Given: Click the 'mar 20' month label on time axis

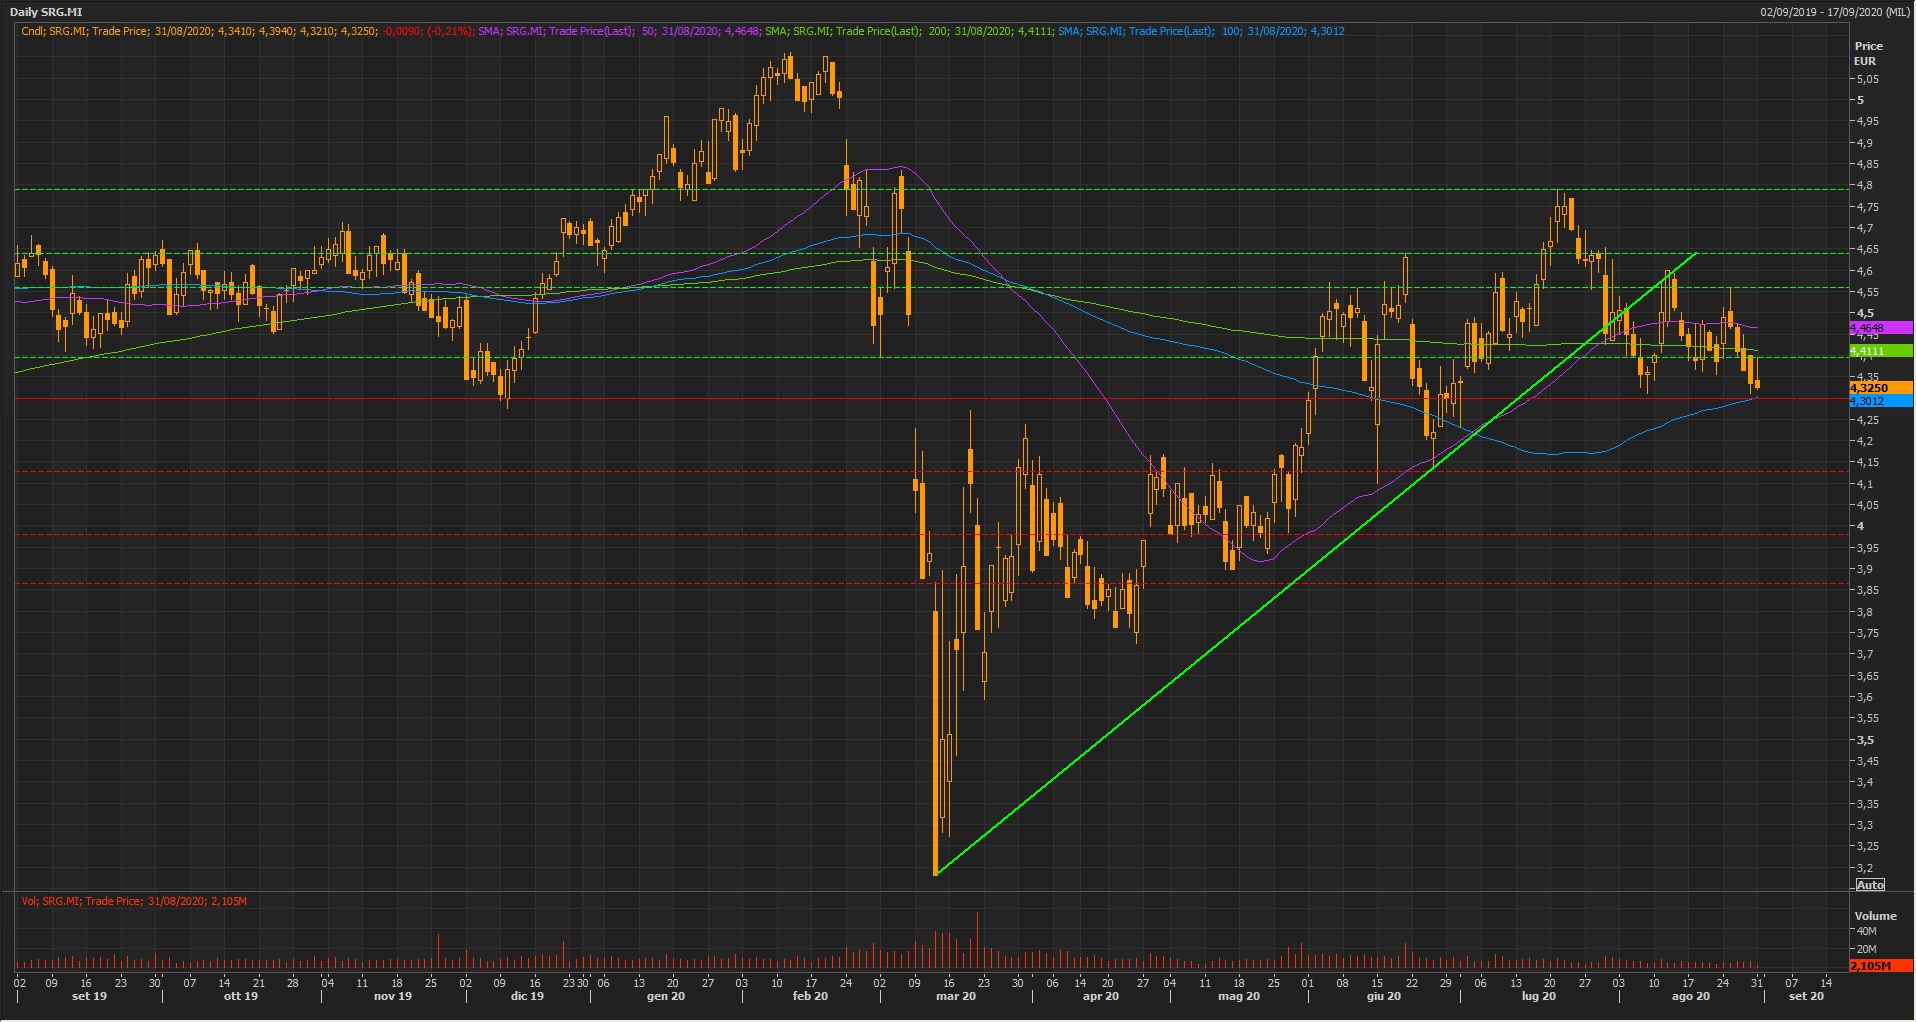Looking at the screenshot, I should [955, 996].
